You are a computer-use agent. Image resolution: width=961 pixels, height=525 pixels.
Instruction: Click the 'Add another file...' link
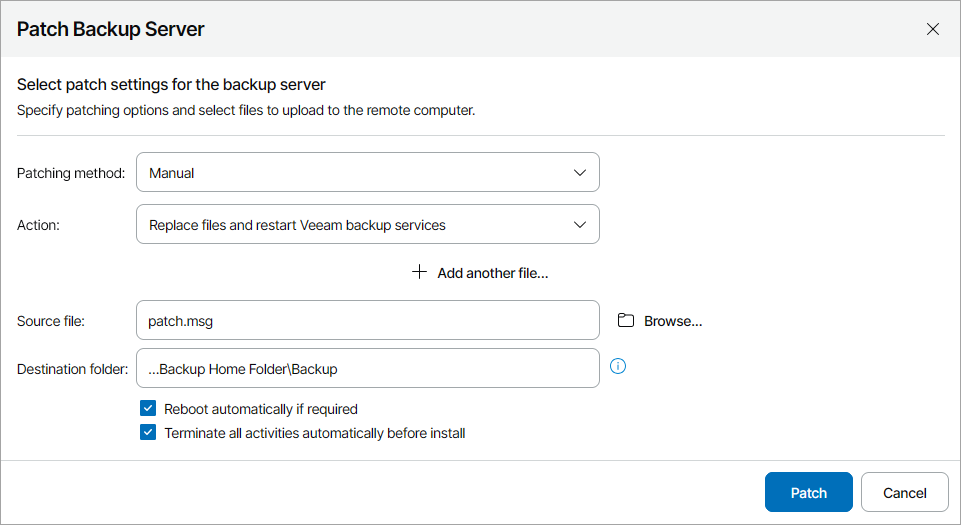[x=493, y=273]
